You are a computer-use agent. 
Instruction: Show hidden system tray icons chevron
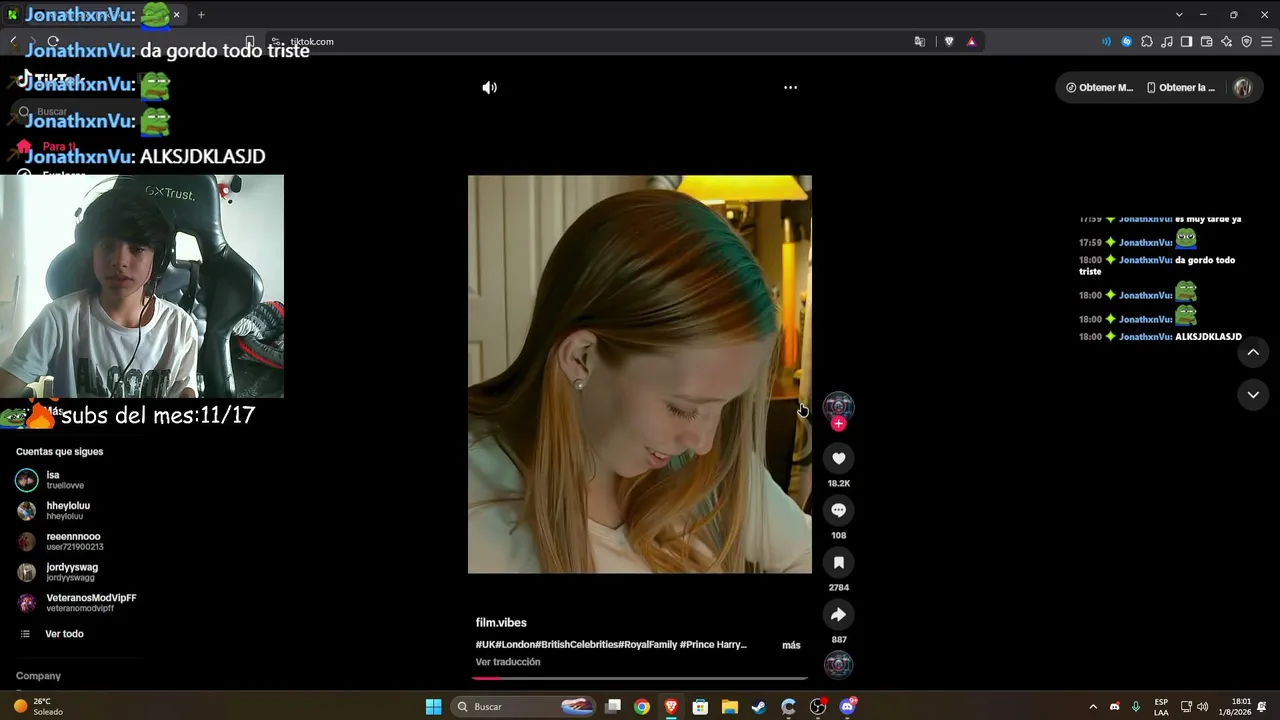[1093, 707]
